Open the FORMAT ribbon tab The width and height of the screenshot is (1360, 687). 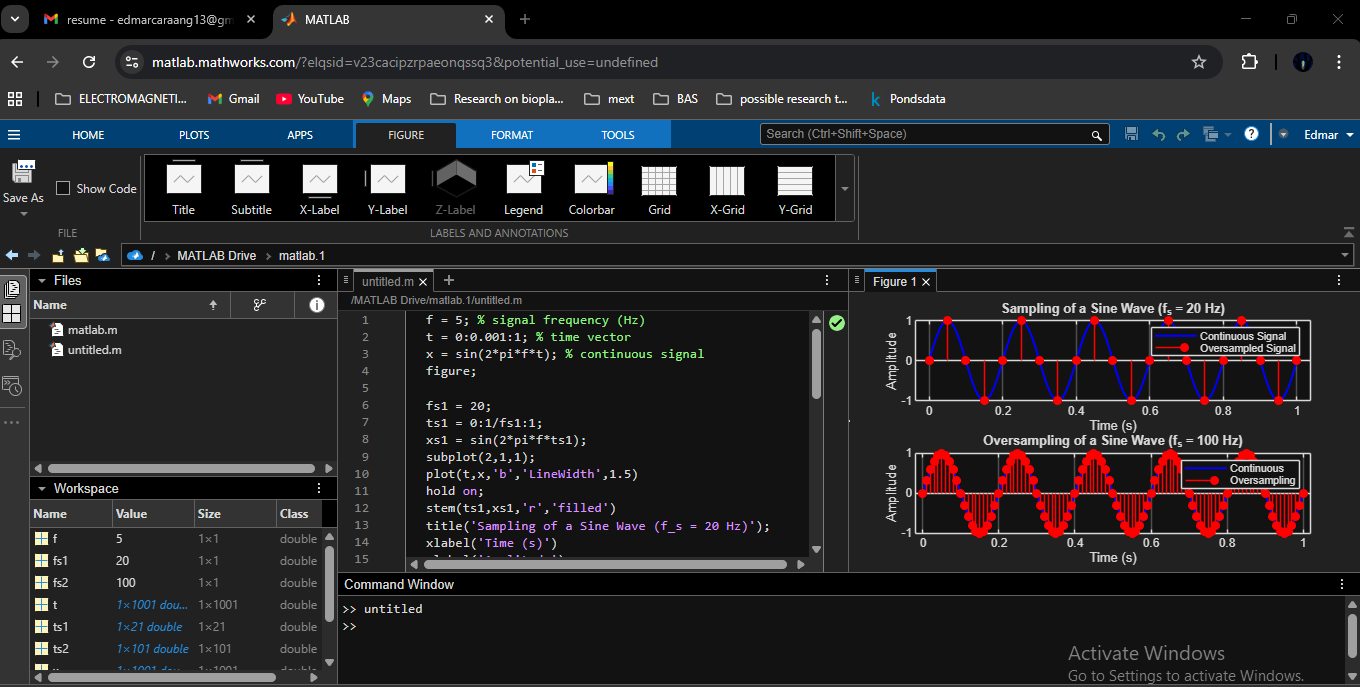click(512, 135)
